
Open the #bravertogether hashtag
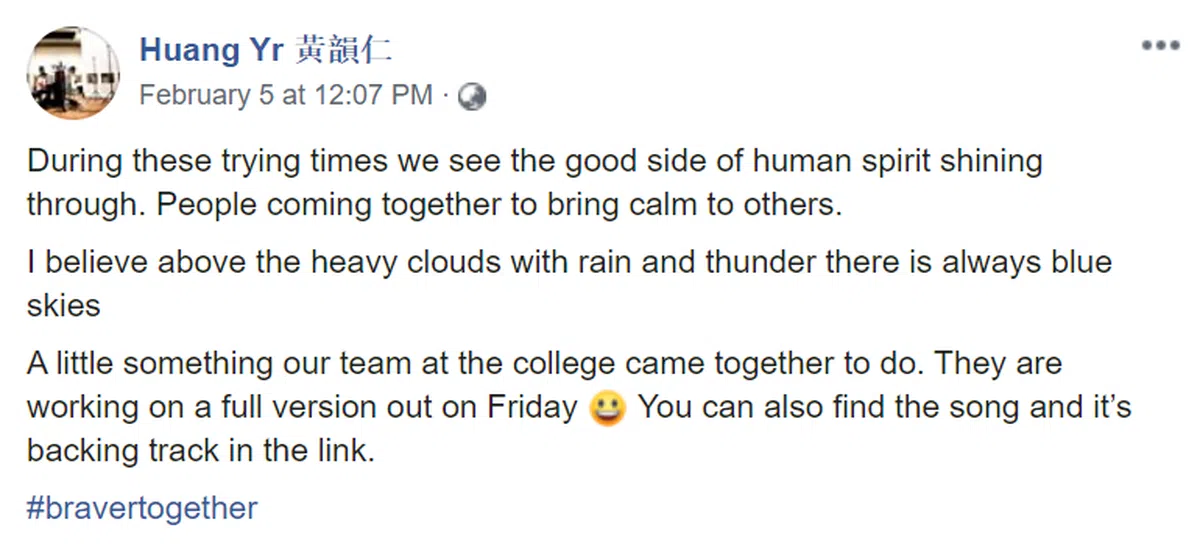click(x=142, y=508)
